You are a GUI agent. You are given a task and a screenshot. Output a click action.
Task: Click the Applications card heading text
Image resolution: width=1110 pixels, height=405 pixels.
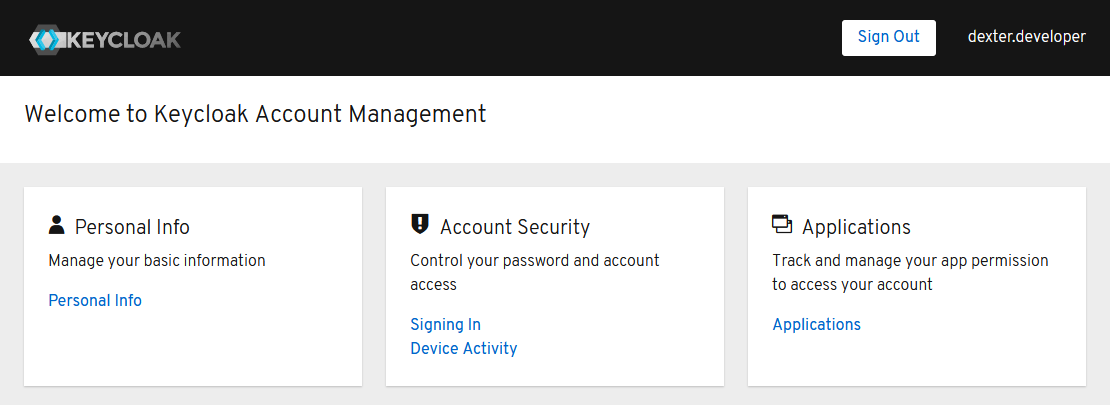pos(856,227)
